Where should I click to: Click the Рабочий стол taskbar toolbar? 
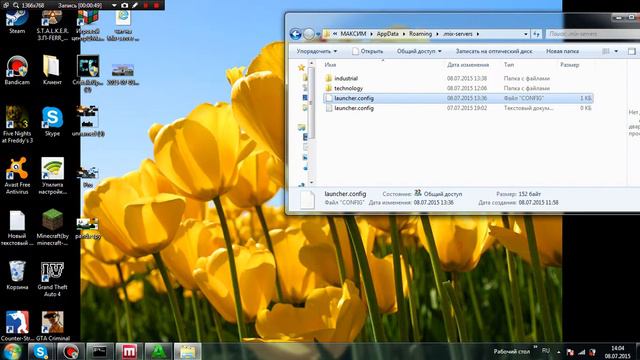(x=511, y=351)
